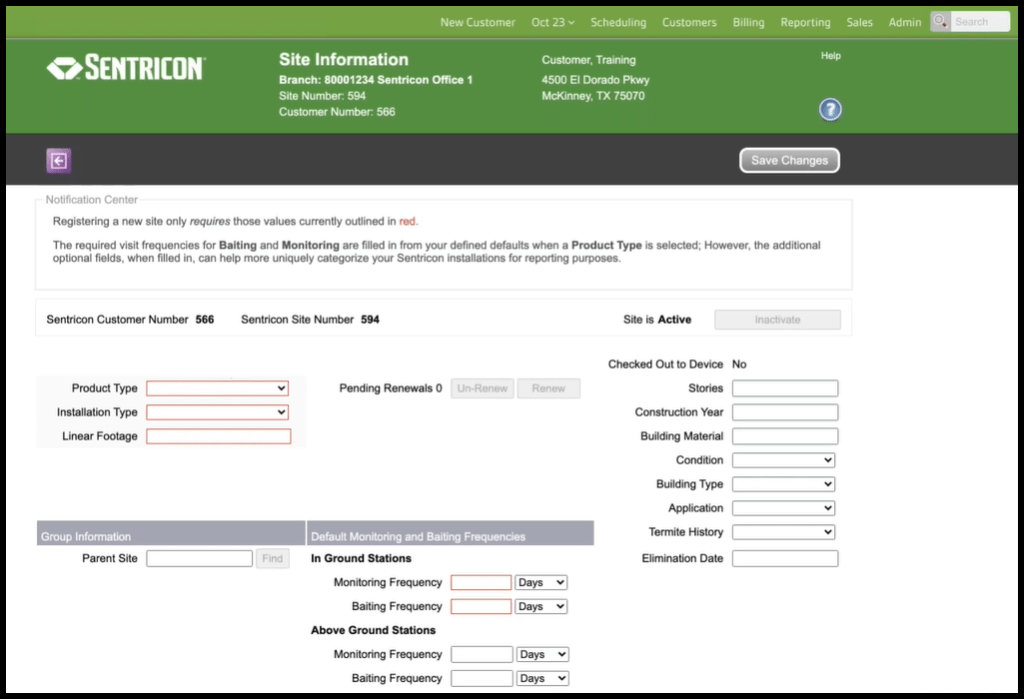Screen dimensions: 1024x699
Task: Click the Help link
Action: [x=830, y=56]
